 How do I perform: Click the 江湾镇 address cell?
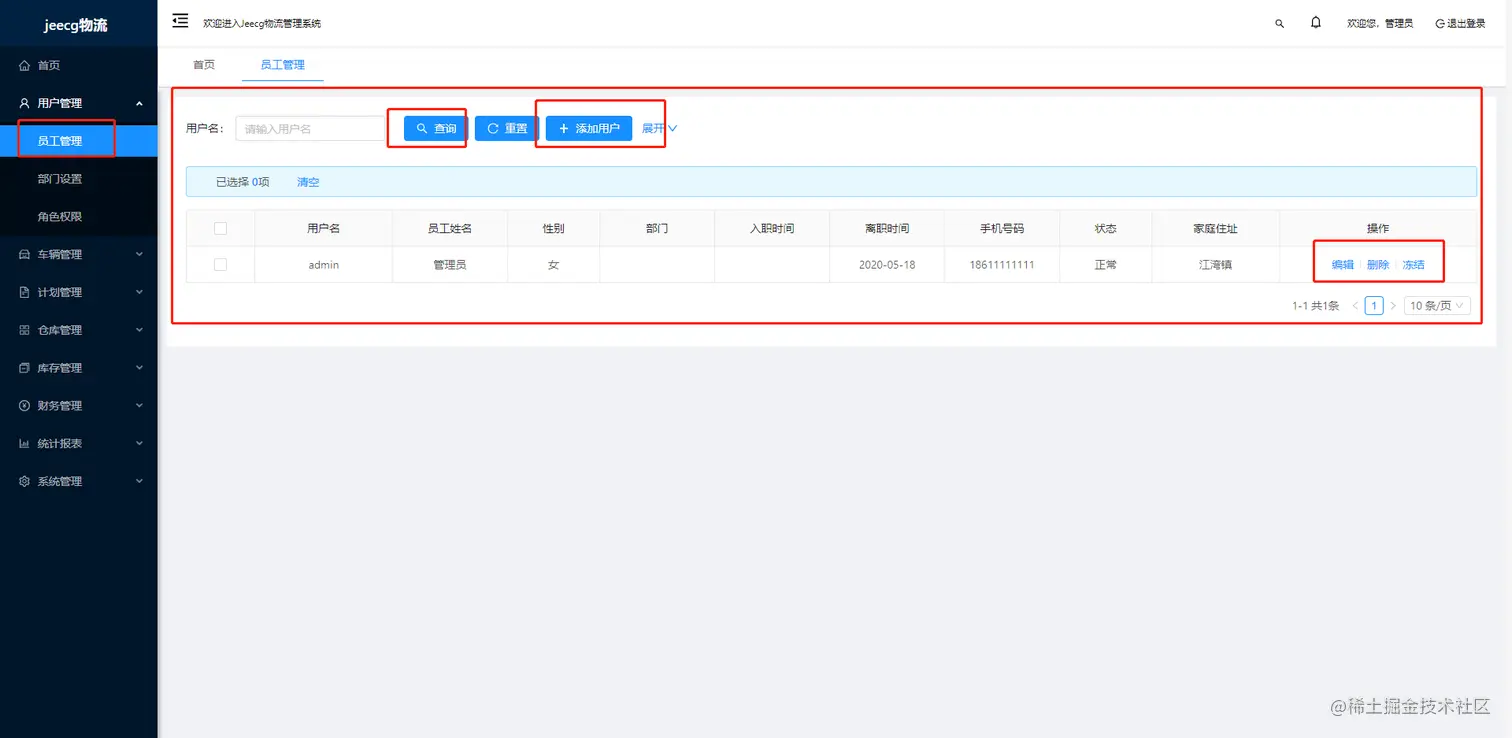[1216, 265]
